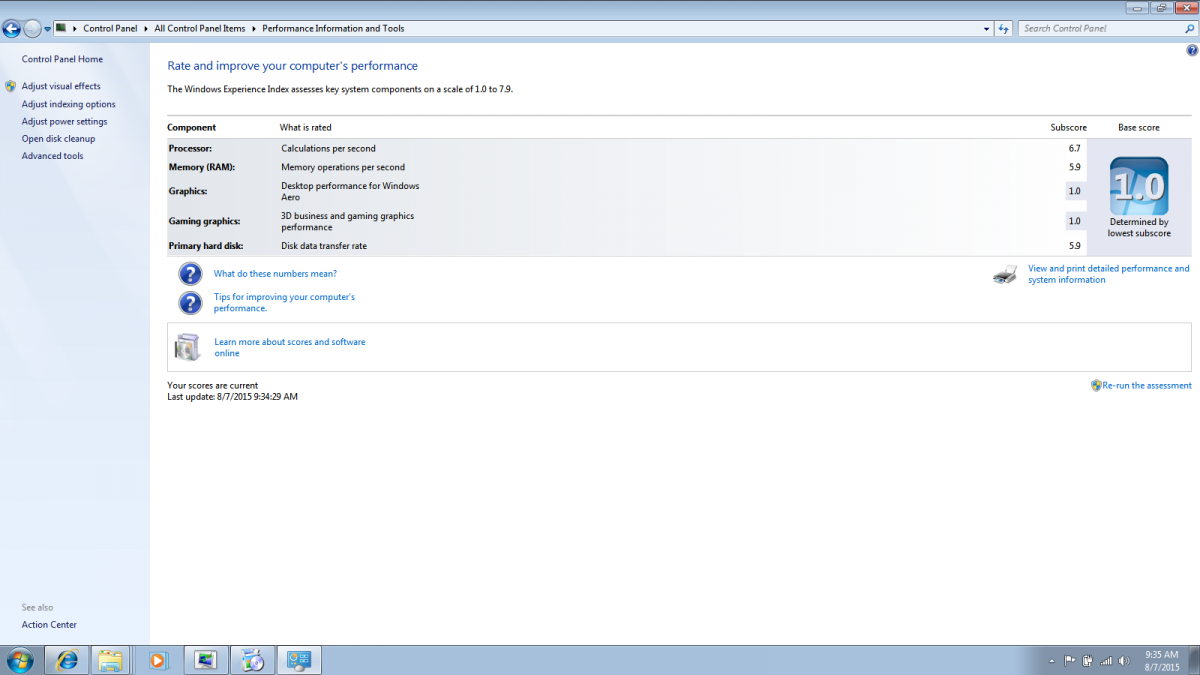Click the 'Last update: 8/7/2015 9:34:29 AM' text
1200x675 pixels.
232,397
